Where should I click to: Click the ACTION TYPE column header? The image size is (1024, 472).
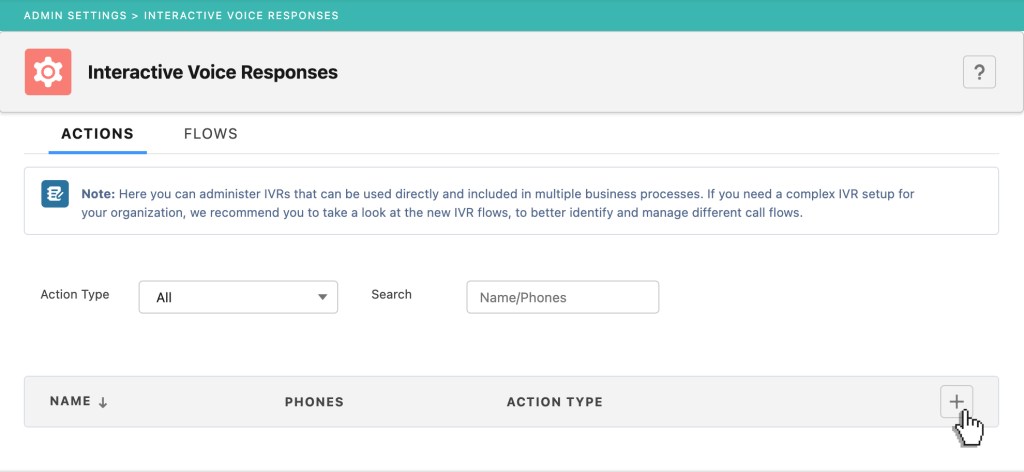tap(554, 402)
